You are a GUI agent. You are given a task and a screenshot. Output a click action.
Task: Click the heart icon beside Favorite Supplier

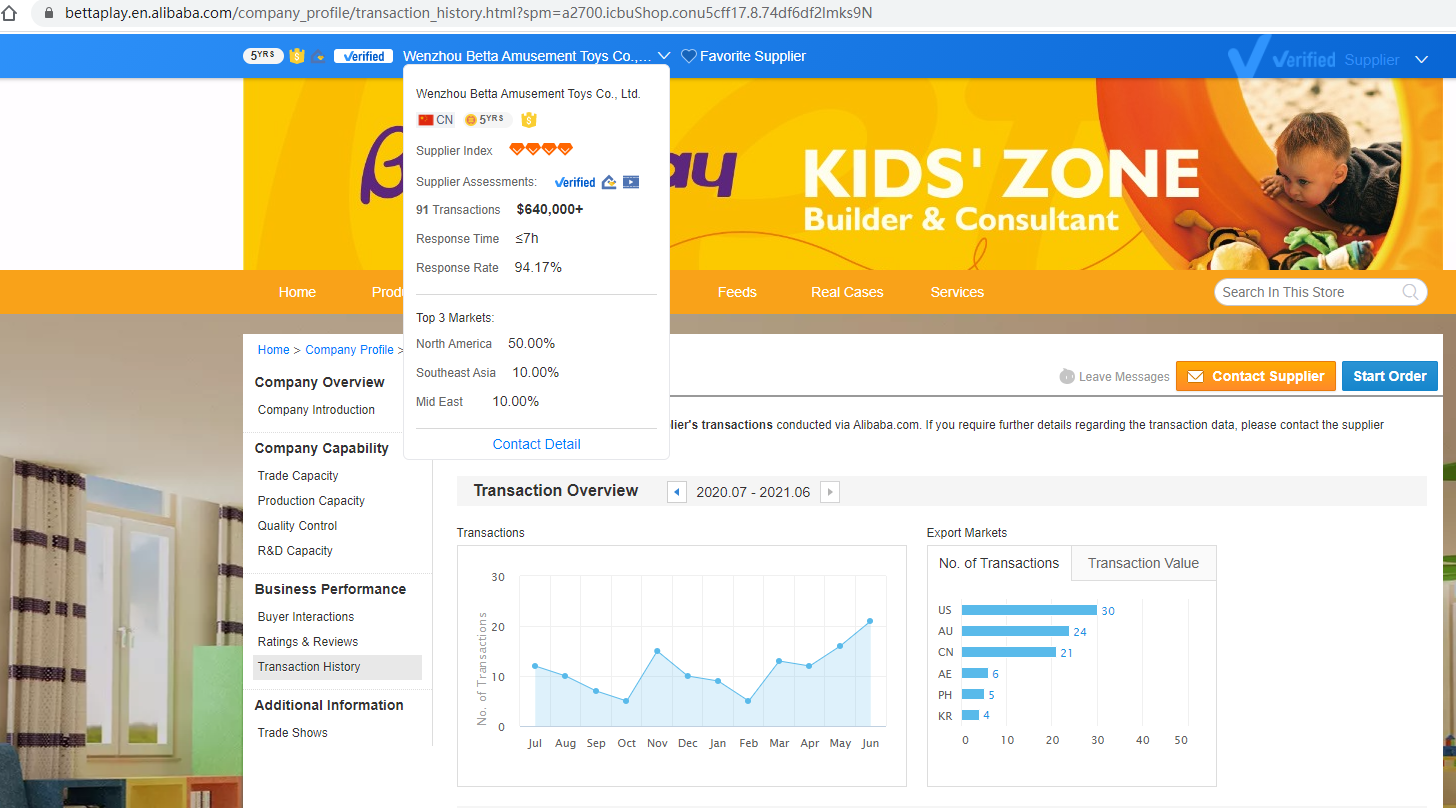[688, 57]
